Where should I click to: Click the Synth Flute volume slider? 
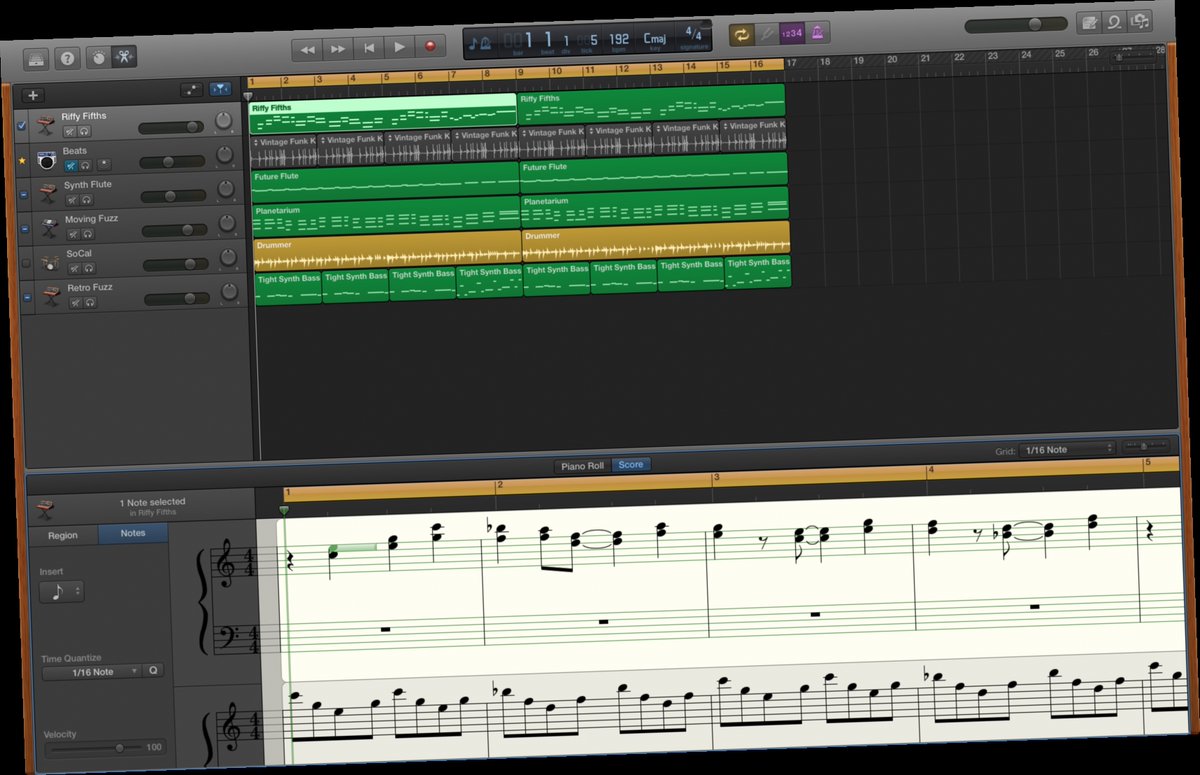(x=172, y=196)
